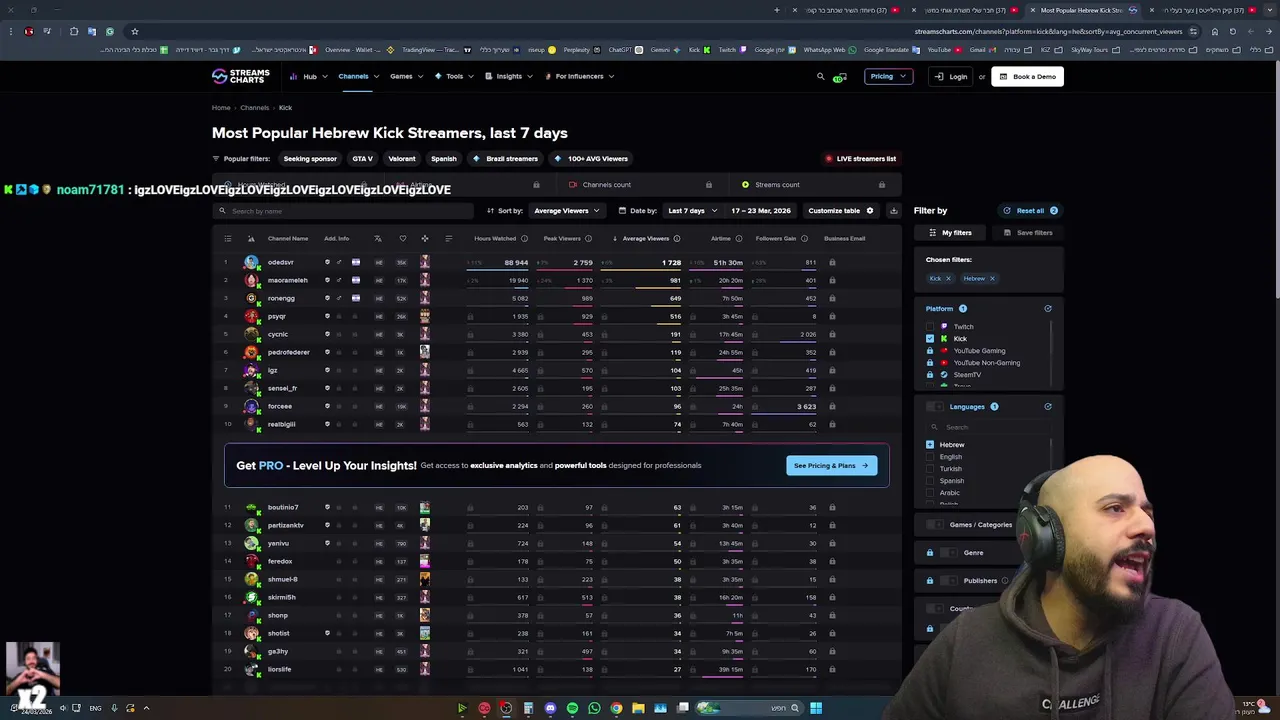
Task: Click See Pricing & Plans button
Action: pyautogui.click(x=831, y=465)
